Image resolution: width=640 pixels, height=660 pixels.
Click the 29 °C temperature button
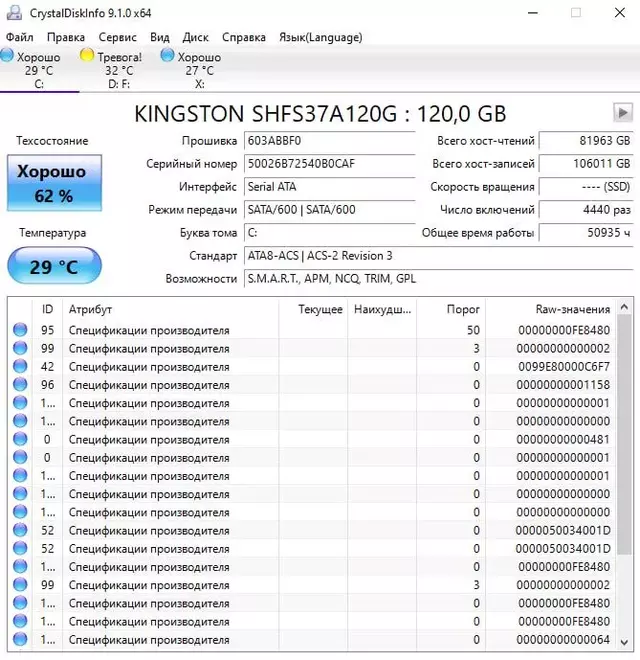(54, 266)
